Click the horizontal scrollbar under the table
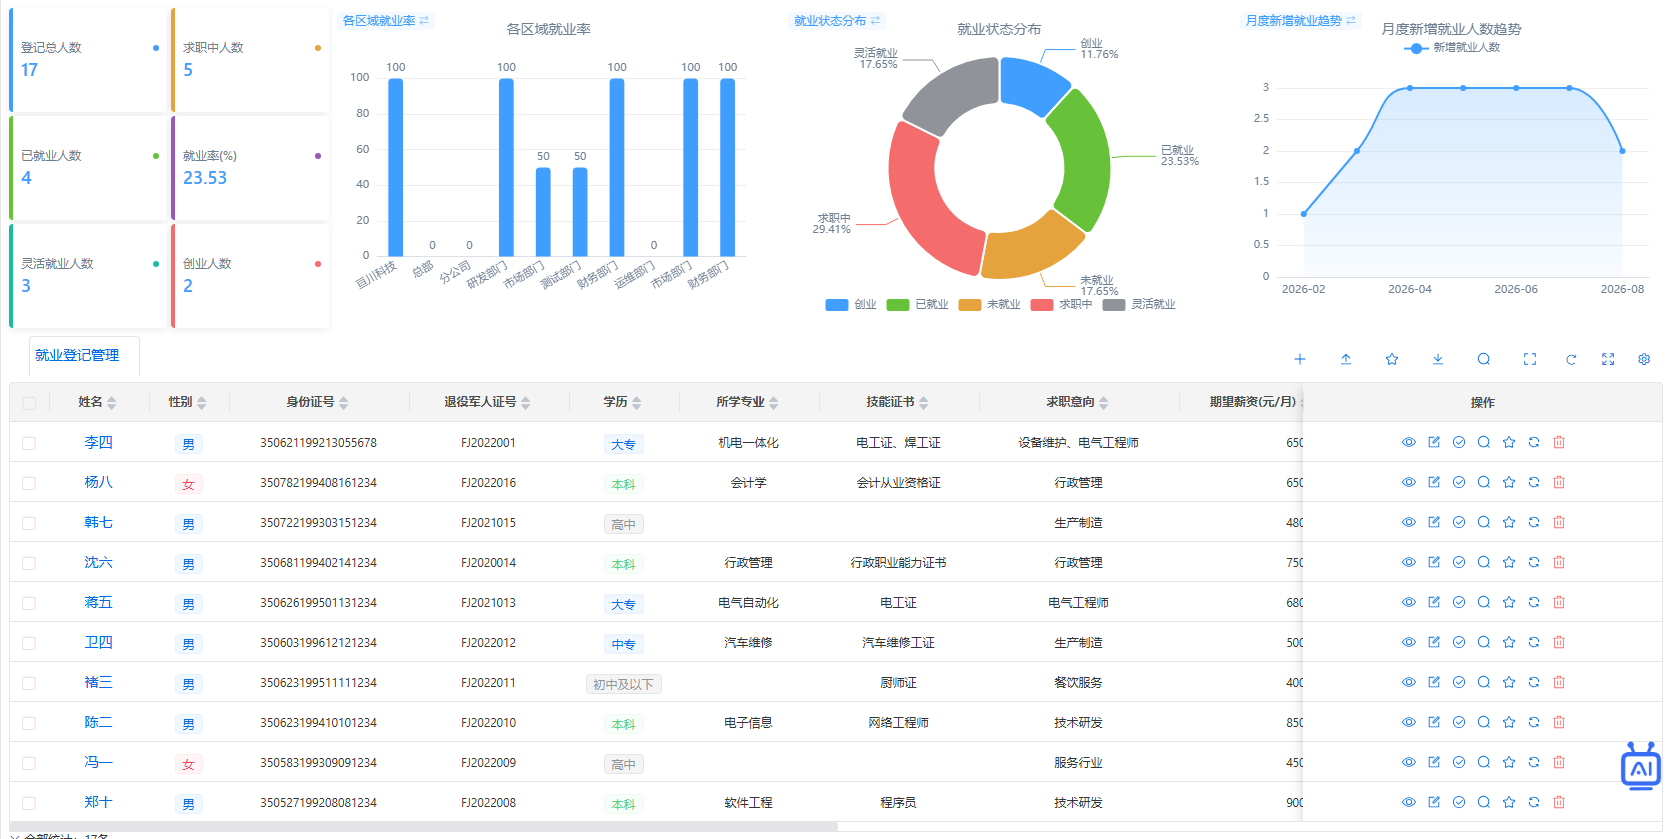This screenshot has width=1665, height=839. [423, 826]
